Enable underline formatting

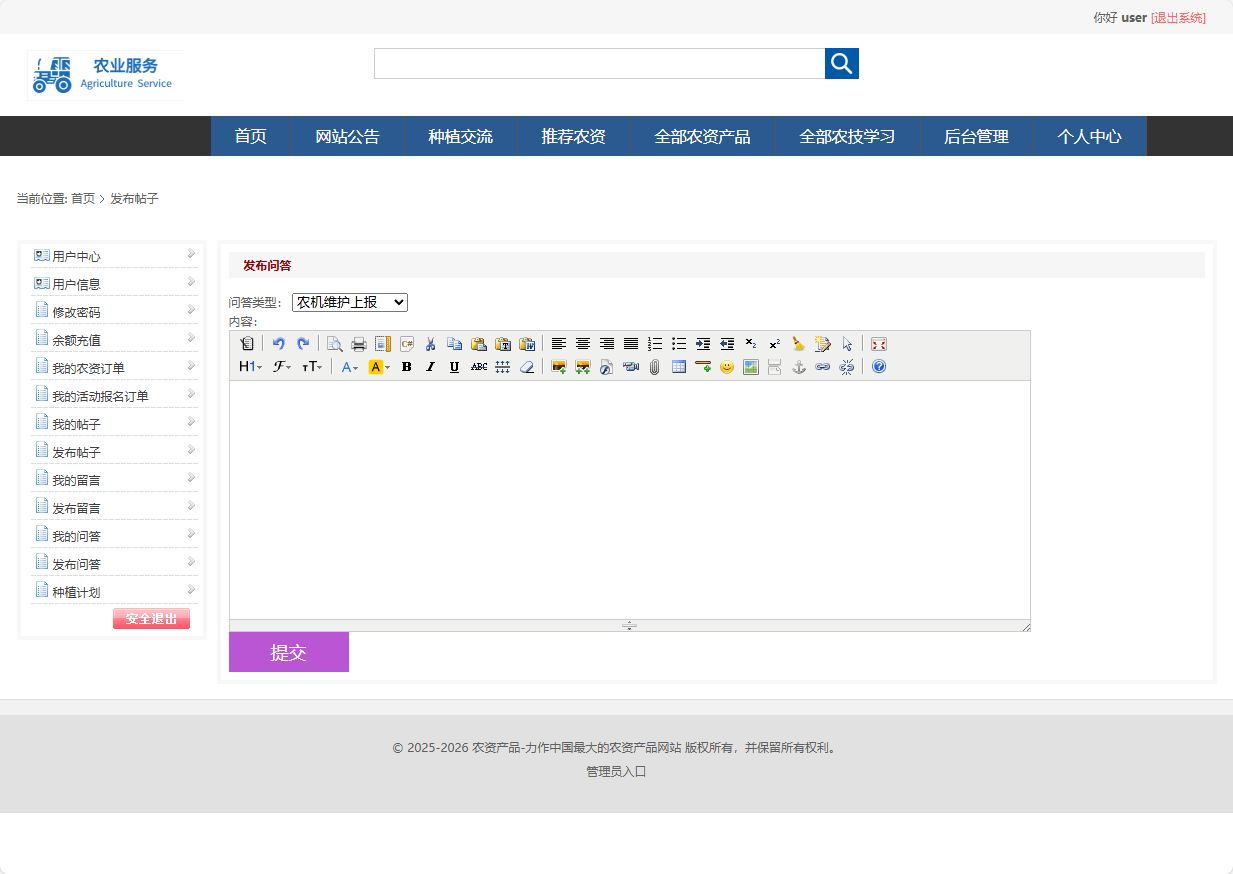click(453, 367)
